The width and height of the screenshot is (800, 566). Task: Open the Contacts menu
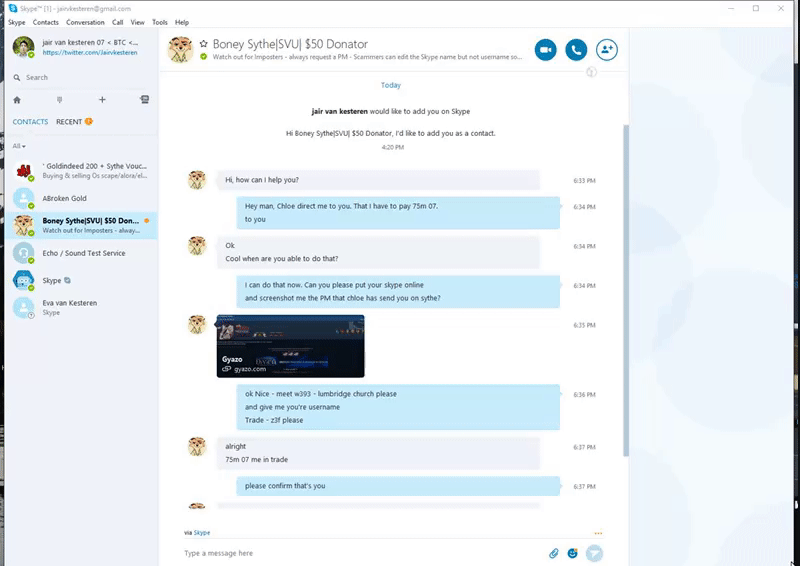pyautogui.click(x=45, y=22)
